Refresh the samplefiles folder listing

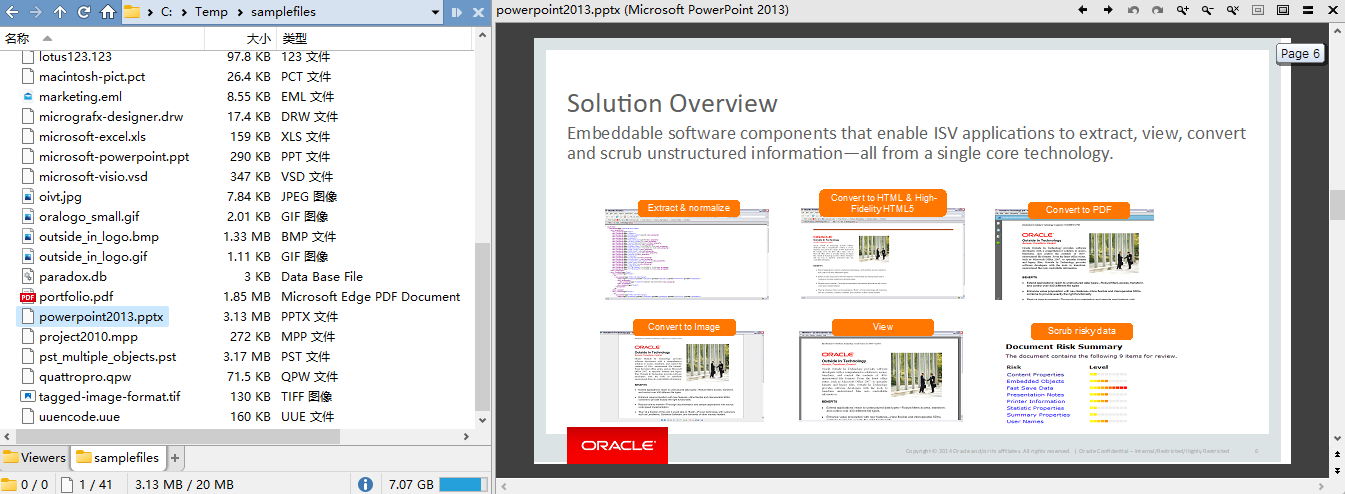coord(84,12)
